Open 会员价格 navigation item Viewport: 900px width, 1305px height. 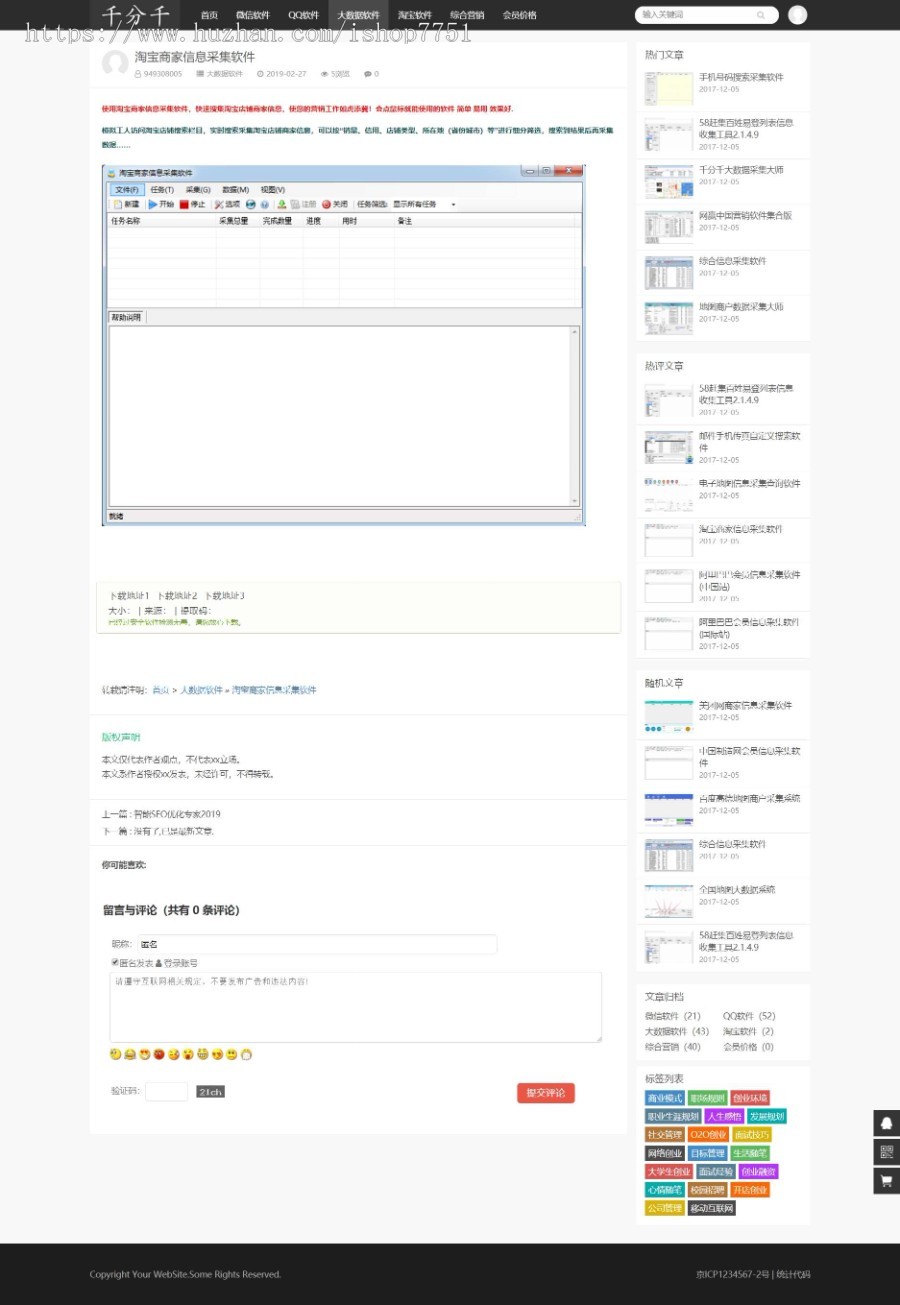519,15
